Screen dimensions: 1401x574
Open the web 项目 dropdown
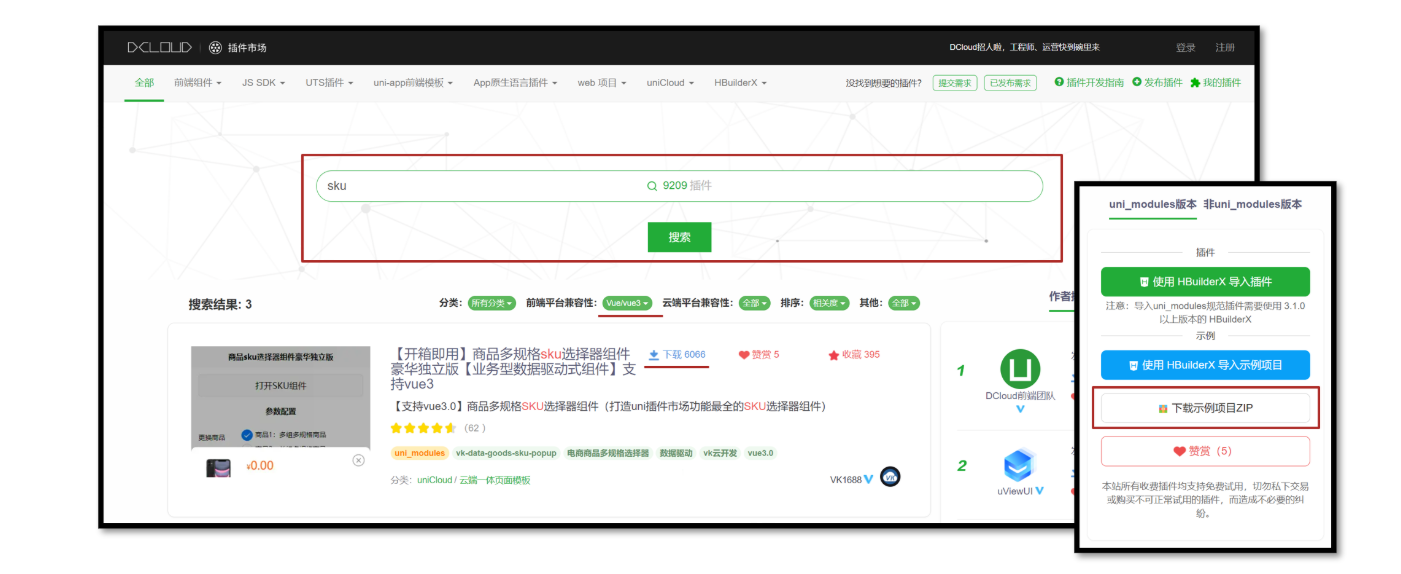coord(602,83)
